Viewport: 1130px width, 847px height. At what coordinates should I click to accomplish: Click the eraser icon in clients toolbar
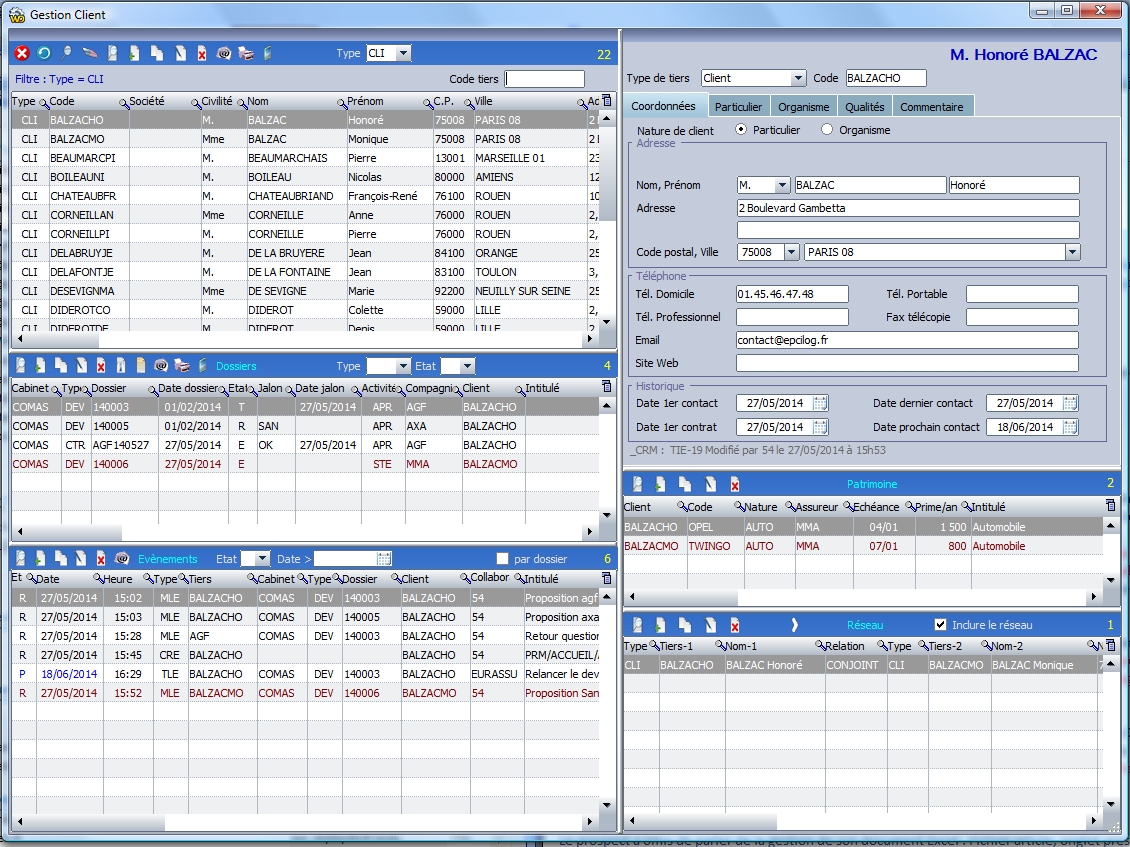click(x=89, y=53)
